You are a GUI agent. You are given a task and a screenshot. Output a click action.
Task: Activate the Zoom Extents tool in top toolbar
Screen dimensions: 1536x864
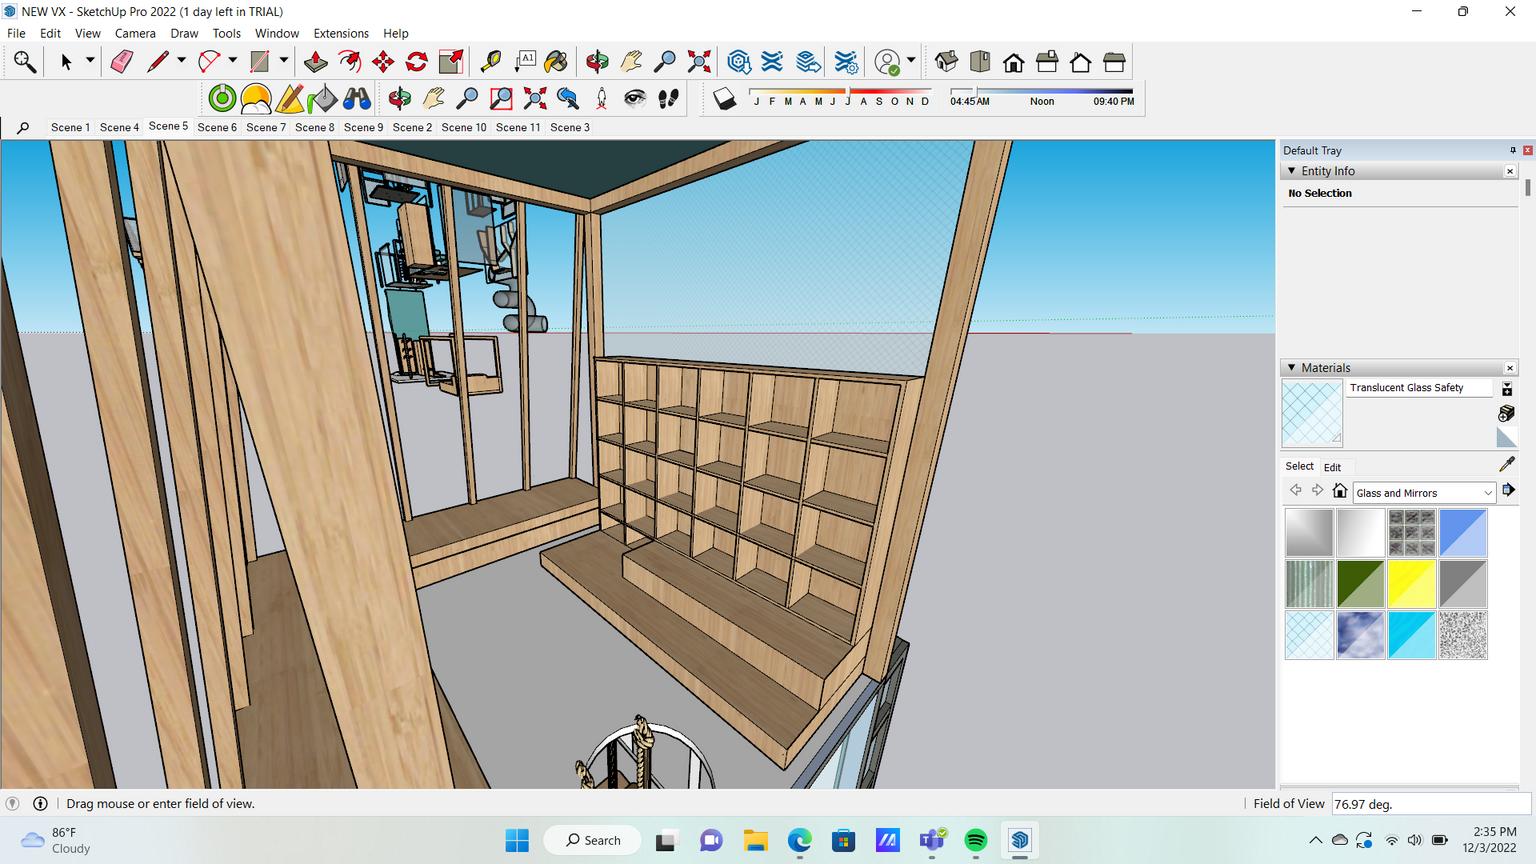click(x=699, y=62)
